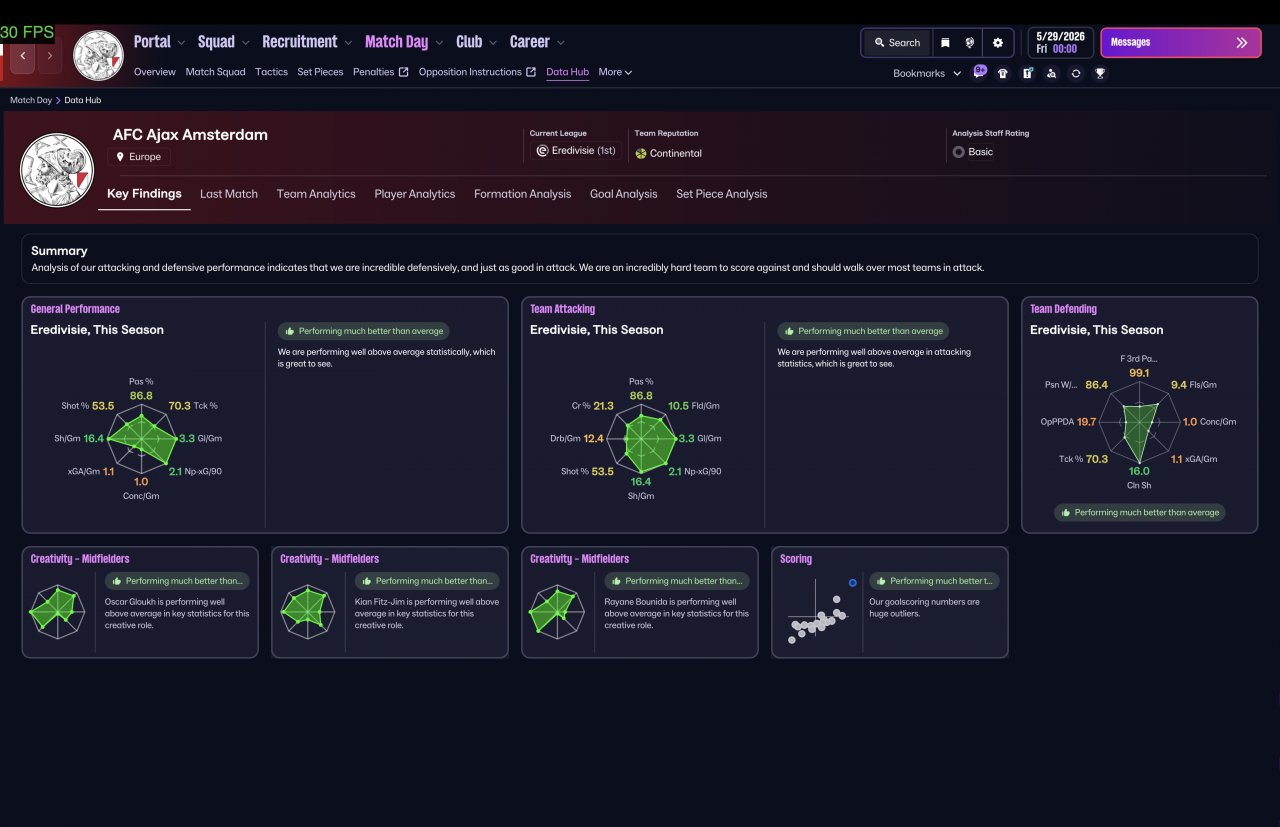Open the chat notifications icon showing 9+
The image size is (1280, 827).
click(x=979, y=72)
